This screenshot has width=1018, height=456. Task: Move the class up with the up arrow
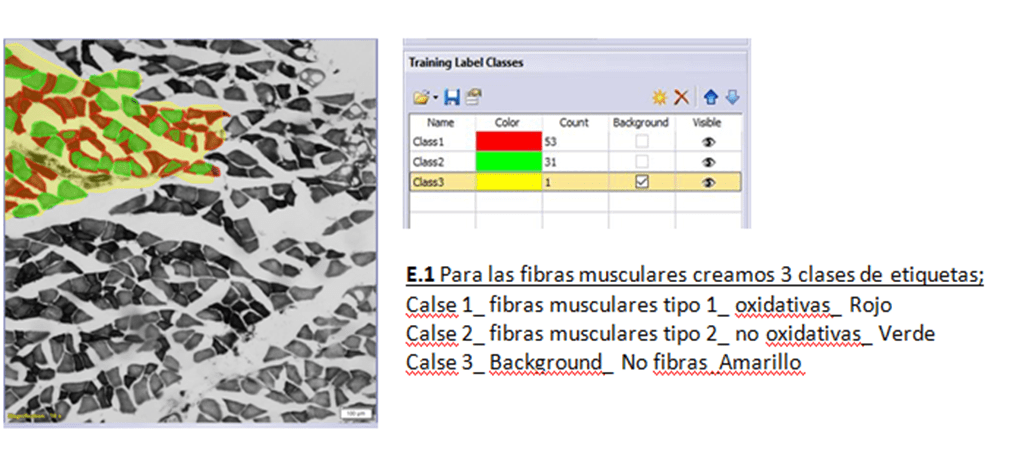pyautogui.click(x=711, y=97)
